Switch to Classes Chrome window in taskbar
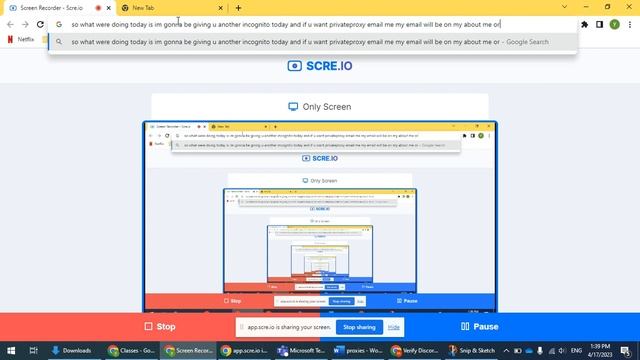This screenshot has height=360, width=640. (131, 350)
